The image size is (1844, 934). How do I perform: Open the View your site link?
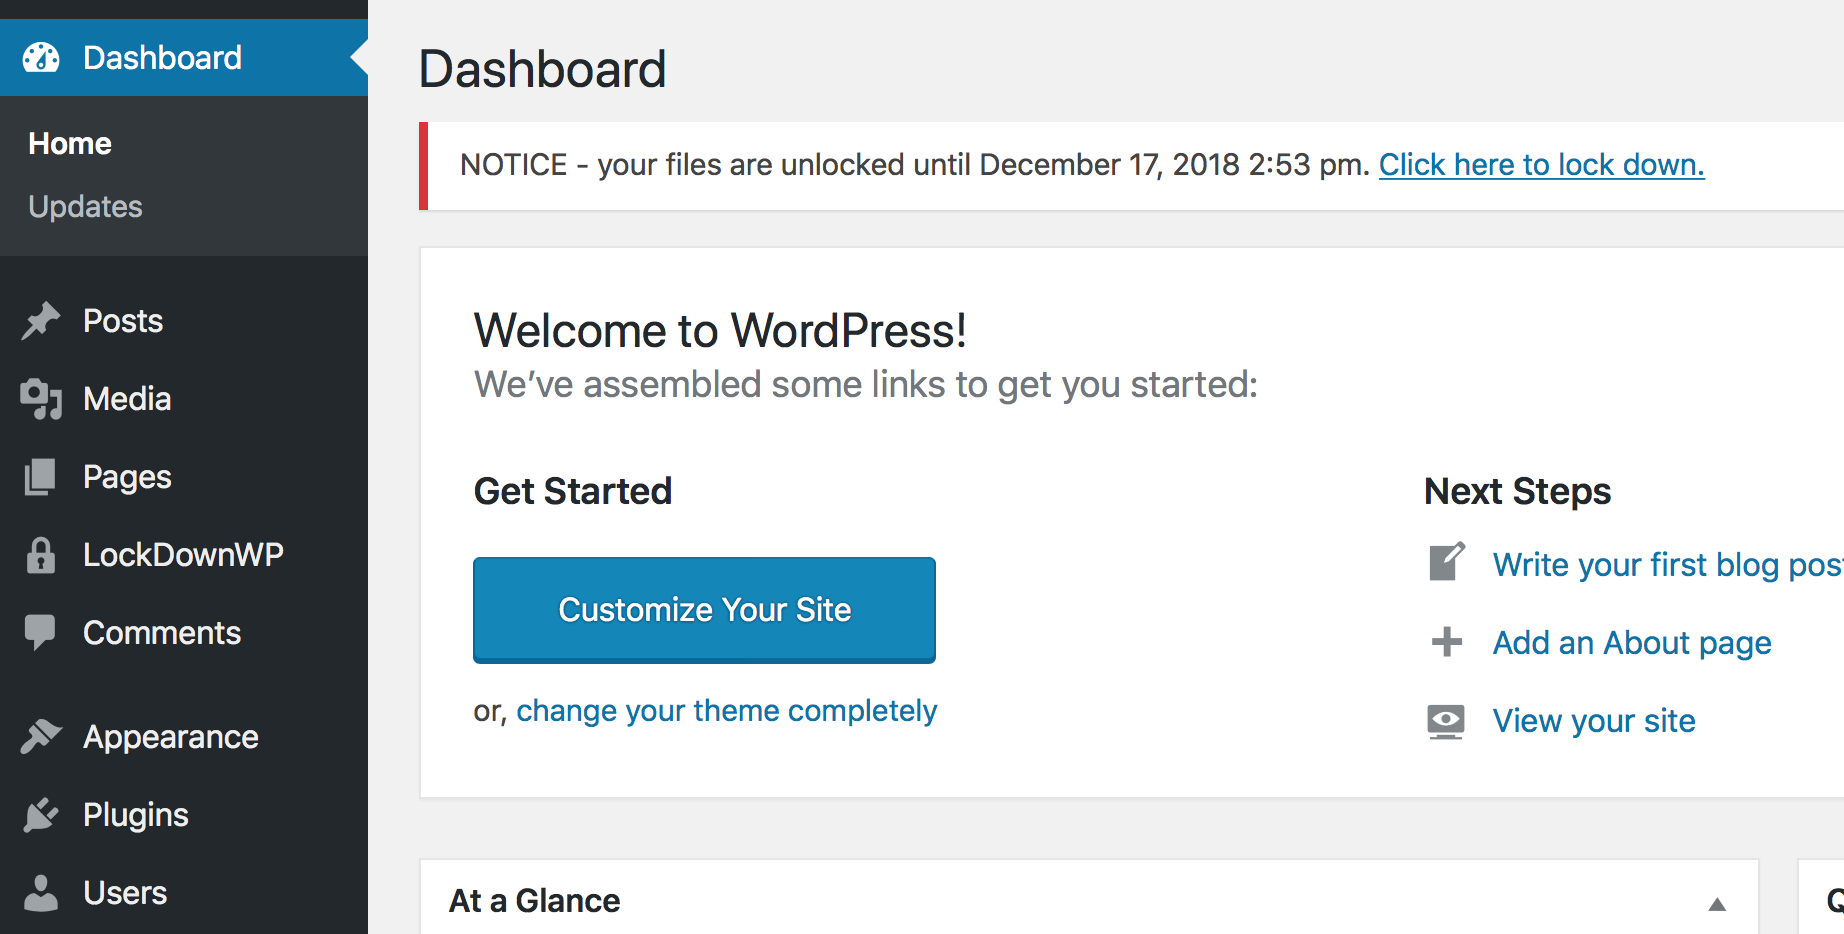click(x=1594, y=721)
